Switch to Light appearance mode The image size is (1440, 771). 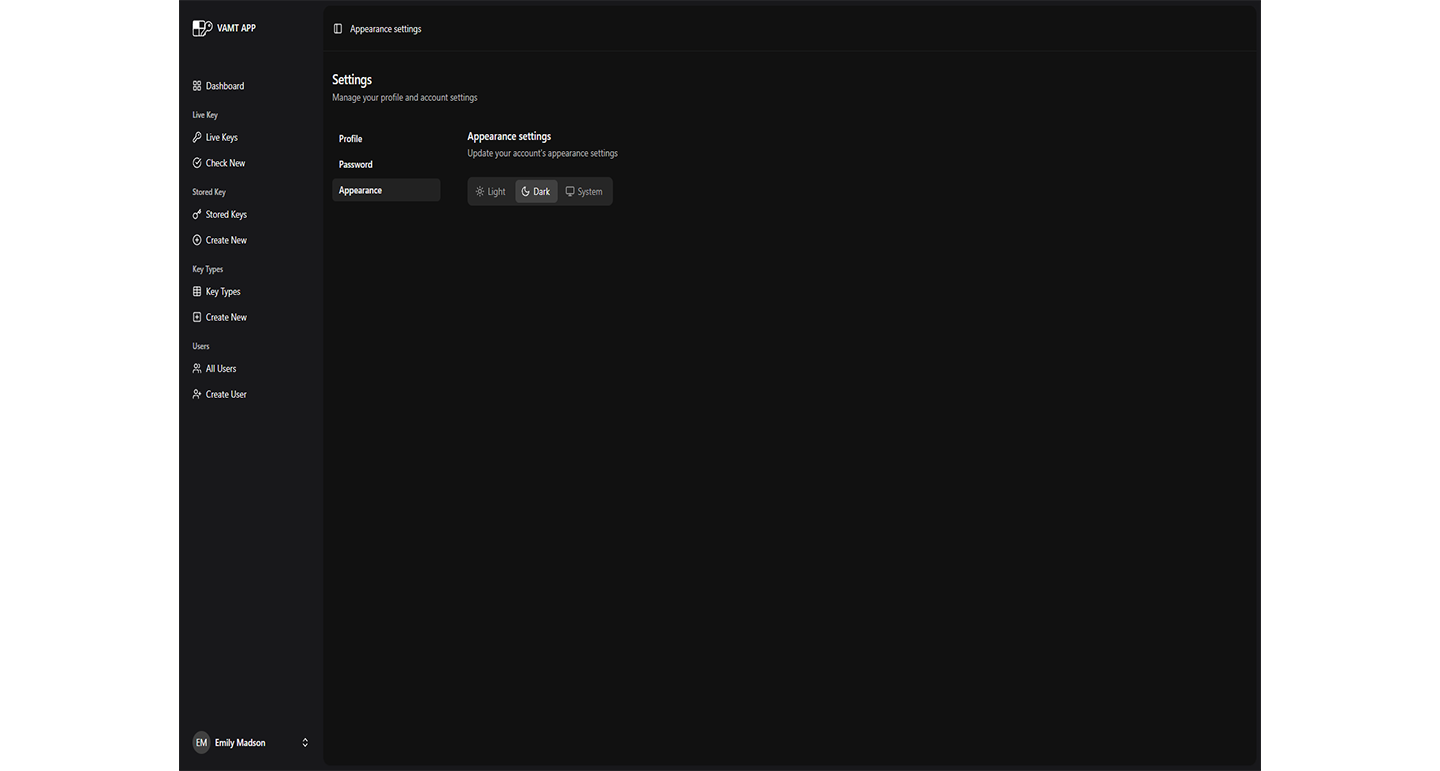(x=491, y=192)
